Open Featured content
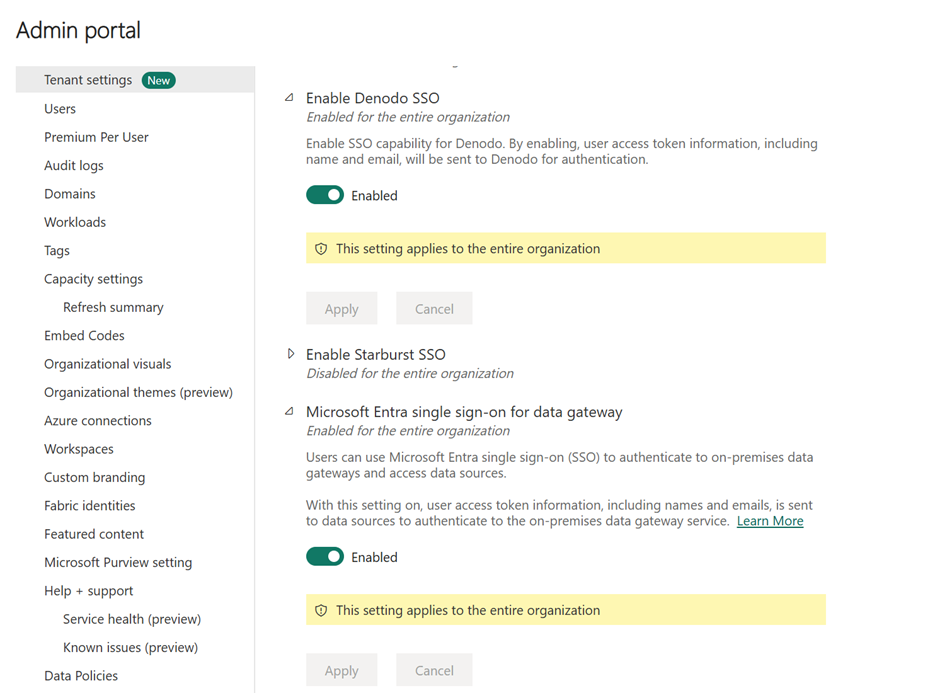Viewport: 935px width, 693px height. pos(94,534)
